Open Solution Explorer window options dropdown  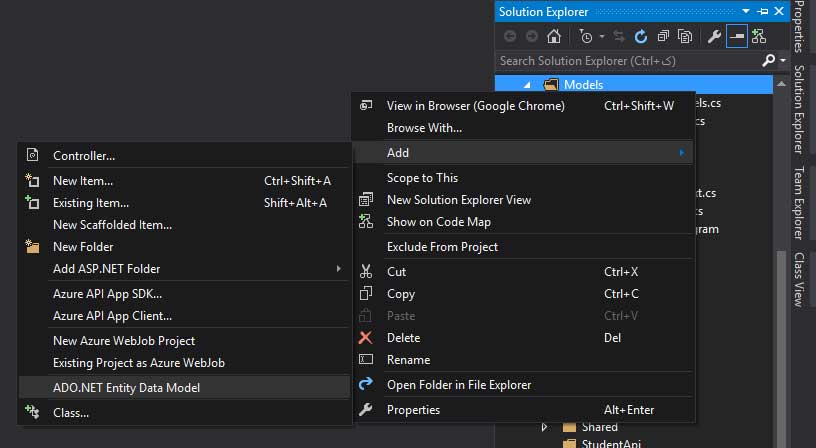pyautogui.click(x=748, y=11)
